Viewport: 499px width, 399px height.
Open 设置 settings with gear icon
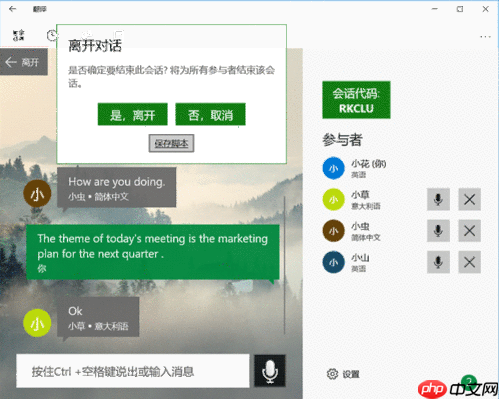point(343,374)
